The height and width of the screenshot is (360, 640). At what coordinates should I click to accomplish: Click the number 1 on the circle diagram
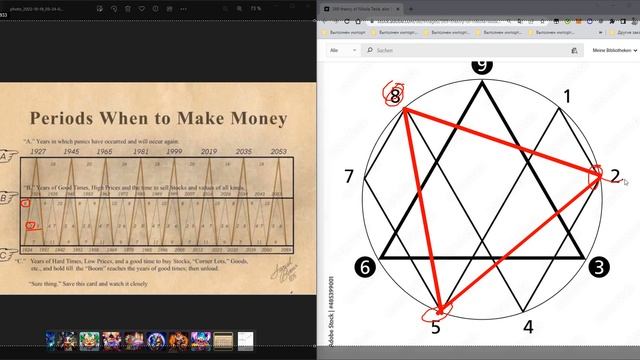pyautogui.click(x=567, y=96)
